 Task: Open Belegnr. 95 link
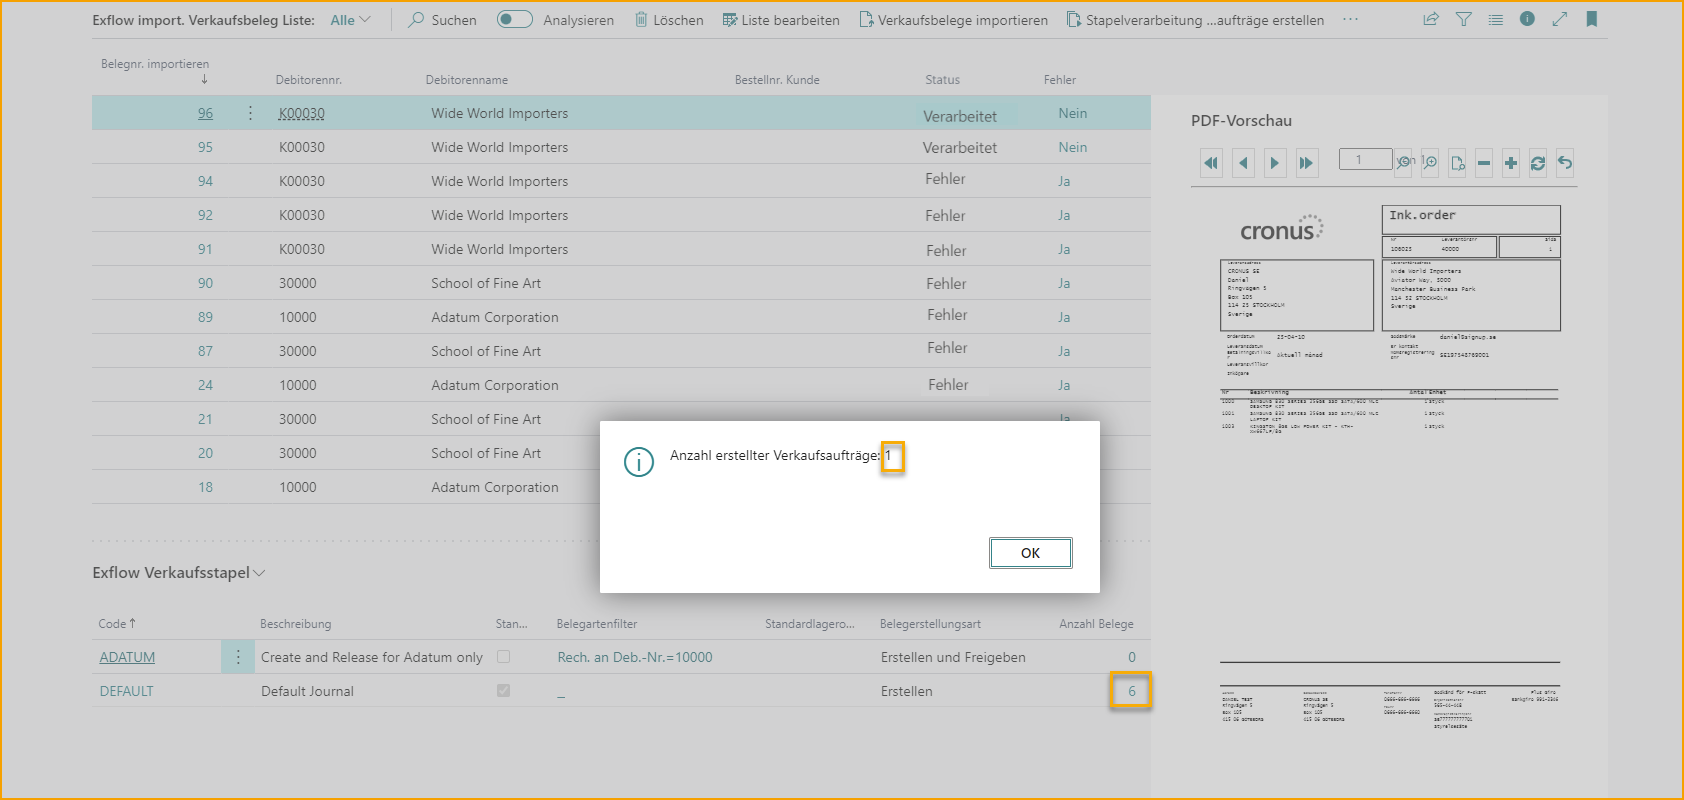[x=205, y=147]
